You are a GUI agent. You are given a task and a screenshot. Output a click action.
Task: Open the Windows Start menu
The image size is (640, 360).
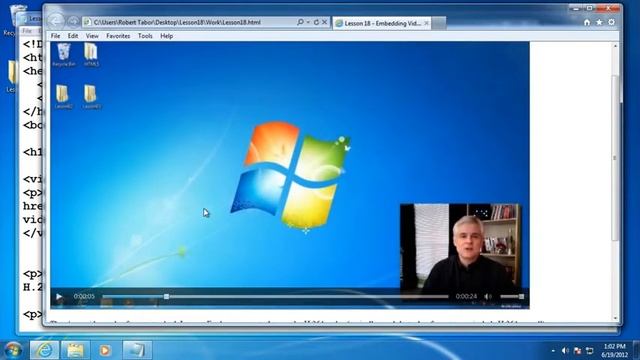tap(13, 350)
